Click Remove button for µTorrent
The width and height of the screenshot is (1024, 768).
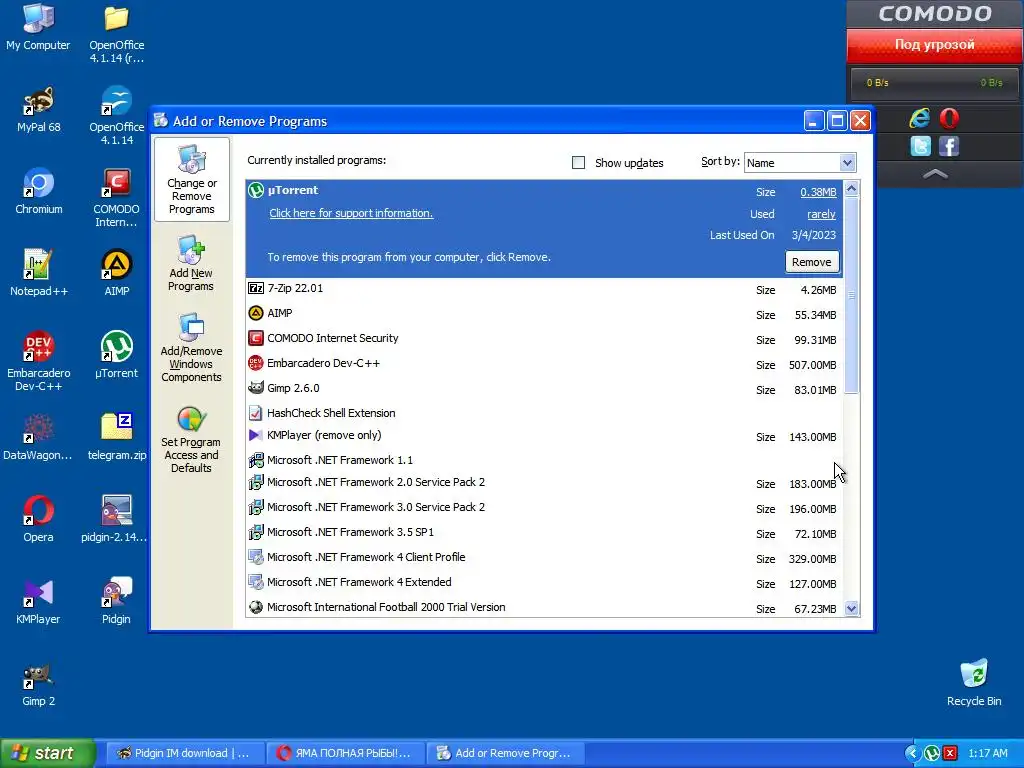pyautogui.click(x=812, y=262)
